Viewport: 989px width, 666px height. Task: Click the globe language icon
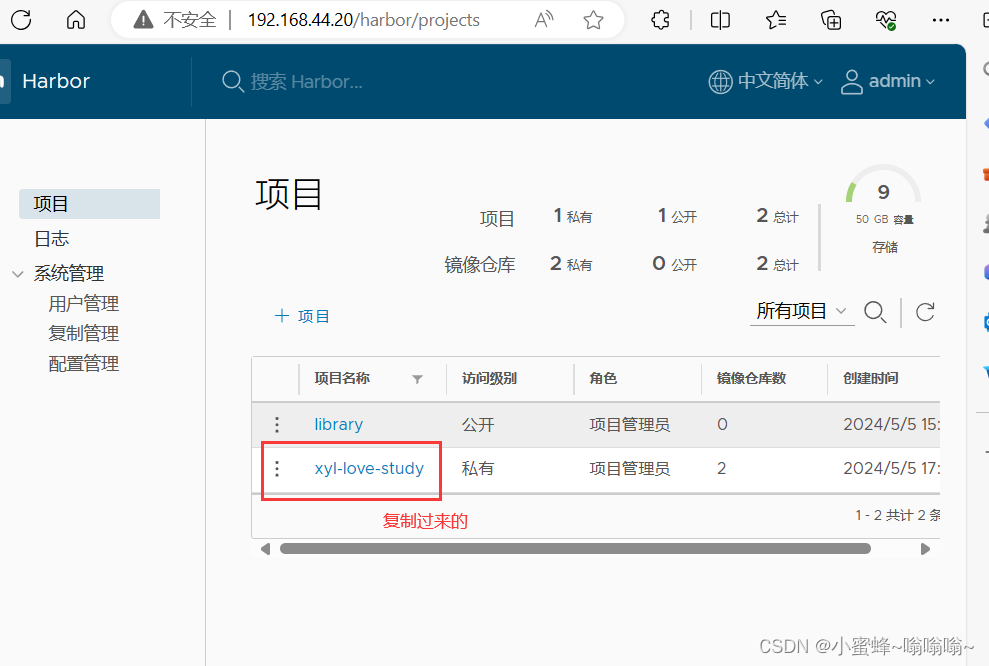[720, 81]
